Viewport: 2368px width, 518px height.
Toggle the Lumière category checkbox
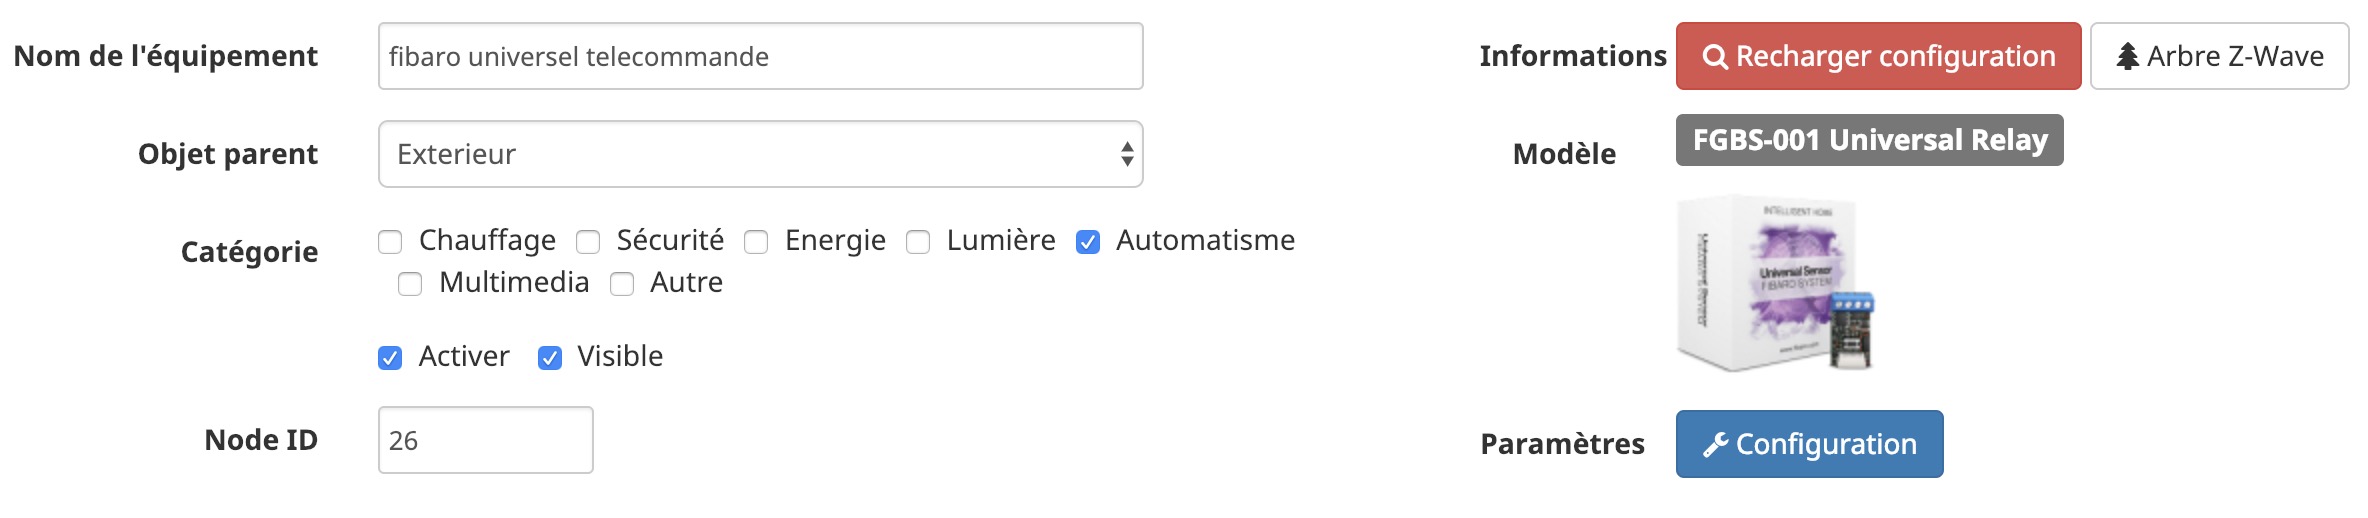[x=918, y=242]
